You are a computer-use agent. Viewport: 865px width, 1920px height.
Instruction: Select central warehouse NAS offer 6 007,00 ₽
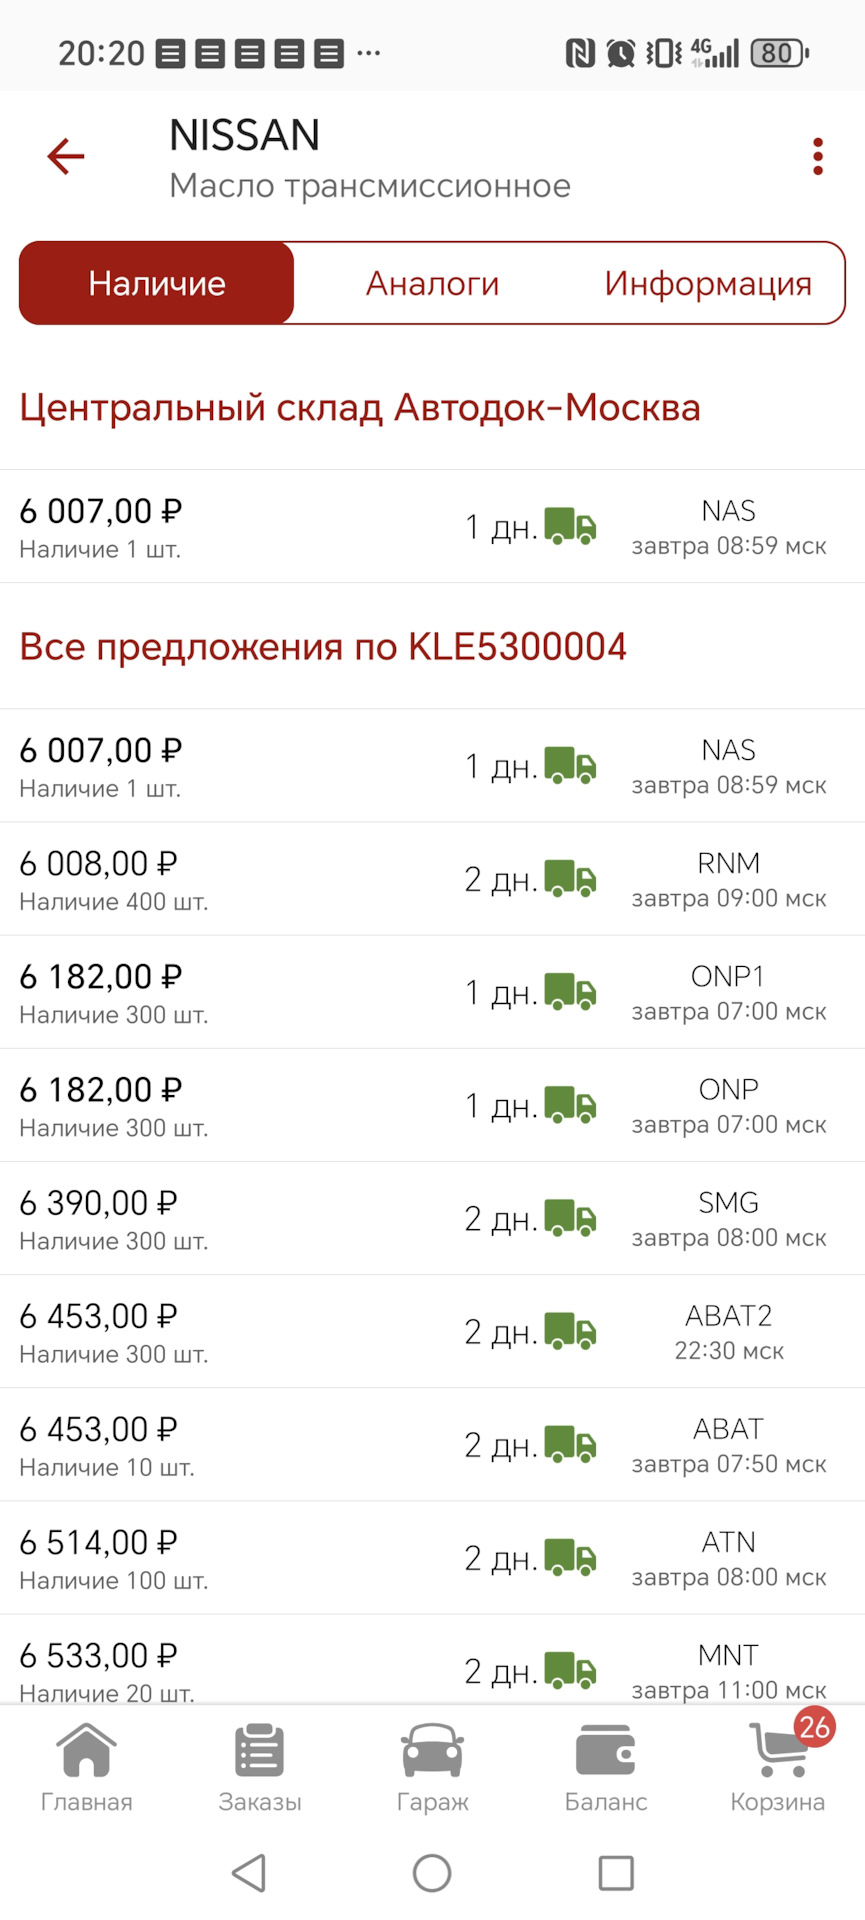[x=432, y=526]
